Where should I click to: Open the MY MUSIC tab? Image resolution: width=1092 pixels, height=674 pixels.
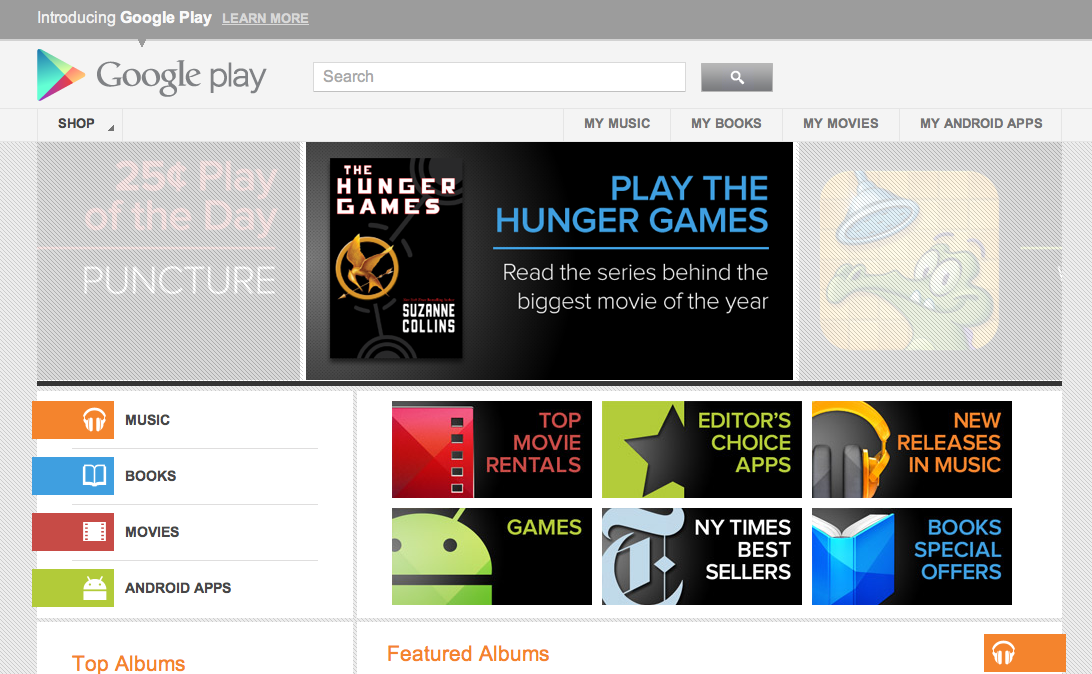click(617, 124)
